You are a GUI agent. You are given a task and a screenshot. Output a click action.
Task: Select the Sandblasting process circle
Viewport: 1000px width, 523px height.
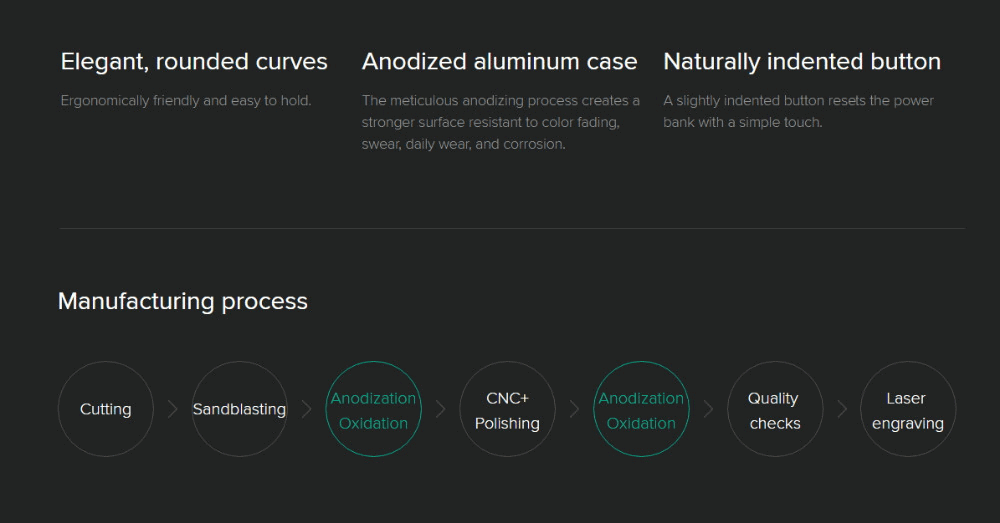(x=239, y=409)
